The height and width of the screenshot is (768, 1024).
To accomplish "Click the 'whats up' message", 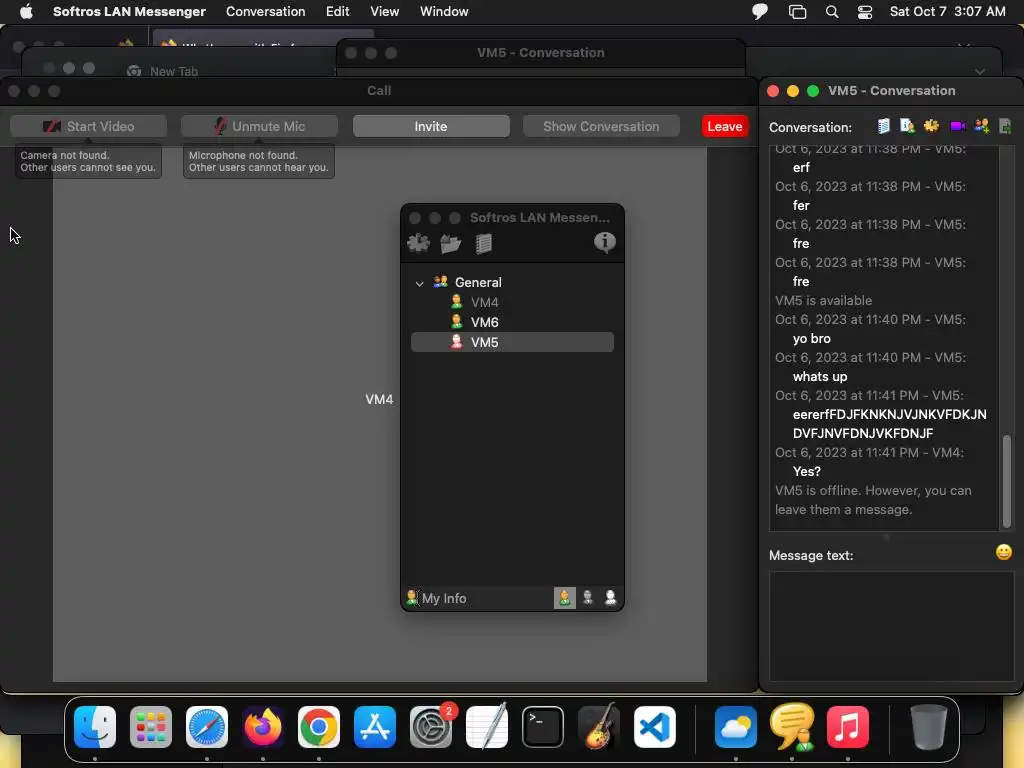I will 820,376.
